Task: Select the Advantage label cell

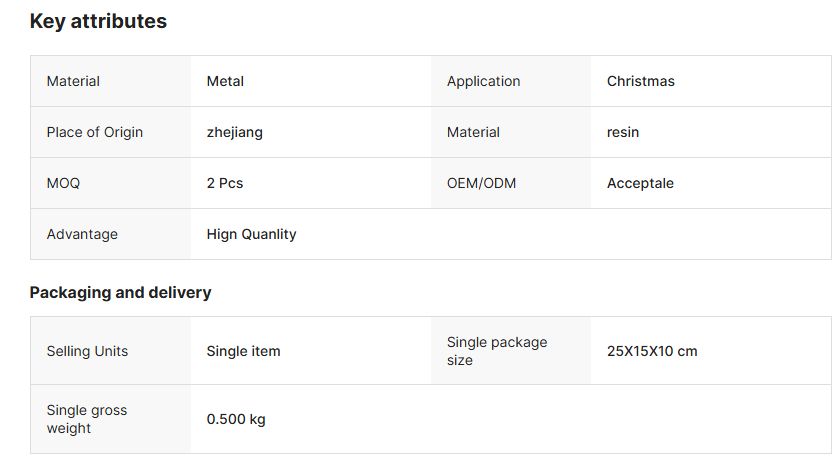Action: [x=82, y=234]
